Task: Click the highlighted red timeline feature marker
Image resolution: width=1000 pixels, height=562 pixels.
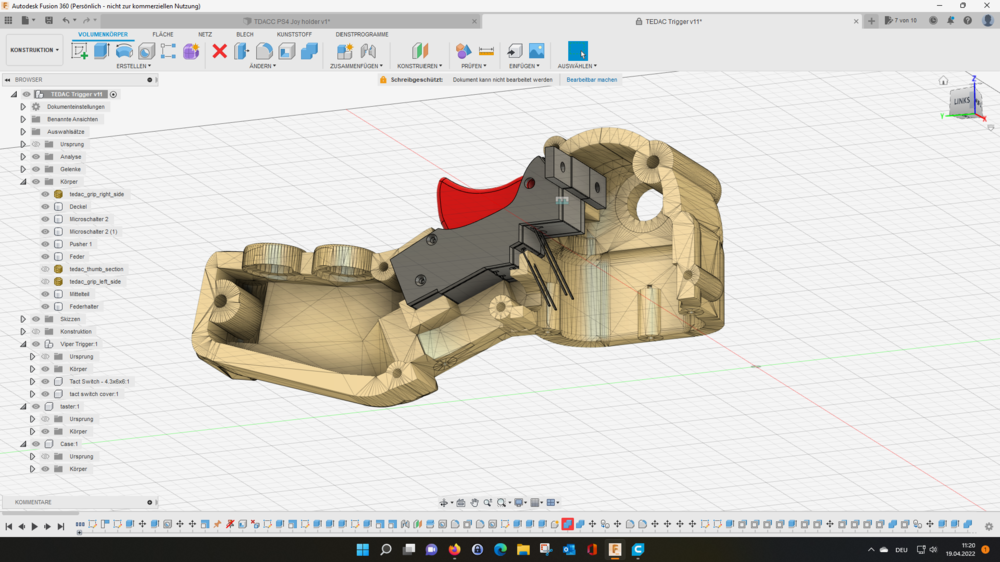Action: click(x=567, y=524)
